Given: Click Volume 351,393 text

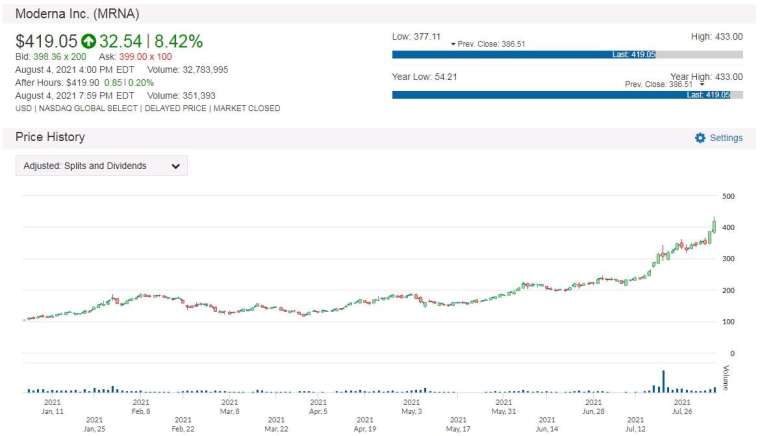Looking at the screenshot, I should [x=181, y=95].
